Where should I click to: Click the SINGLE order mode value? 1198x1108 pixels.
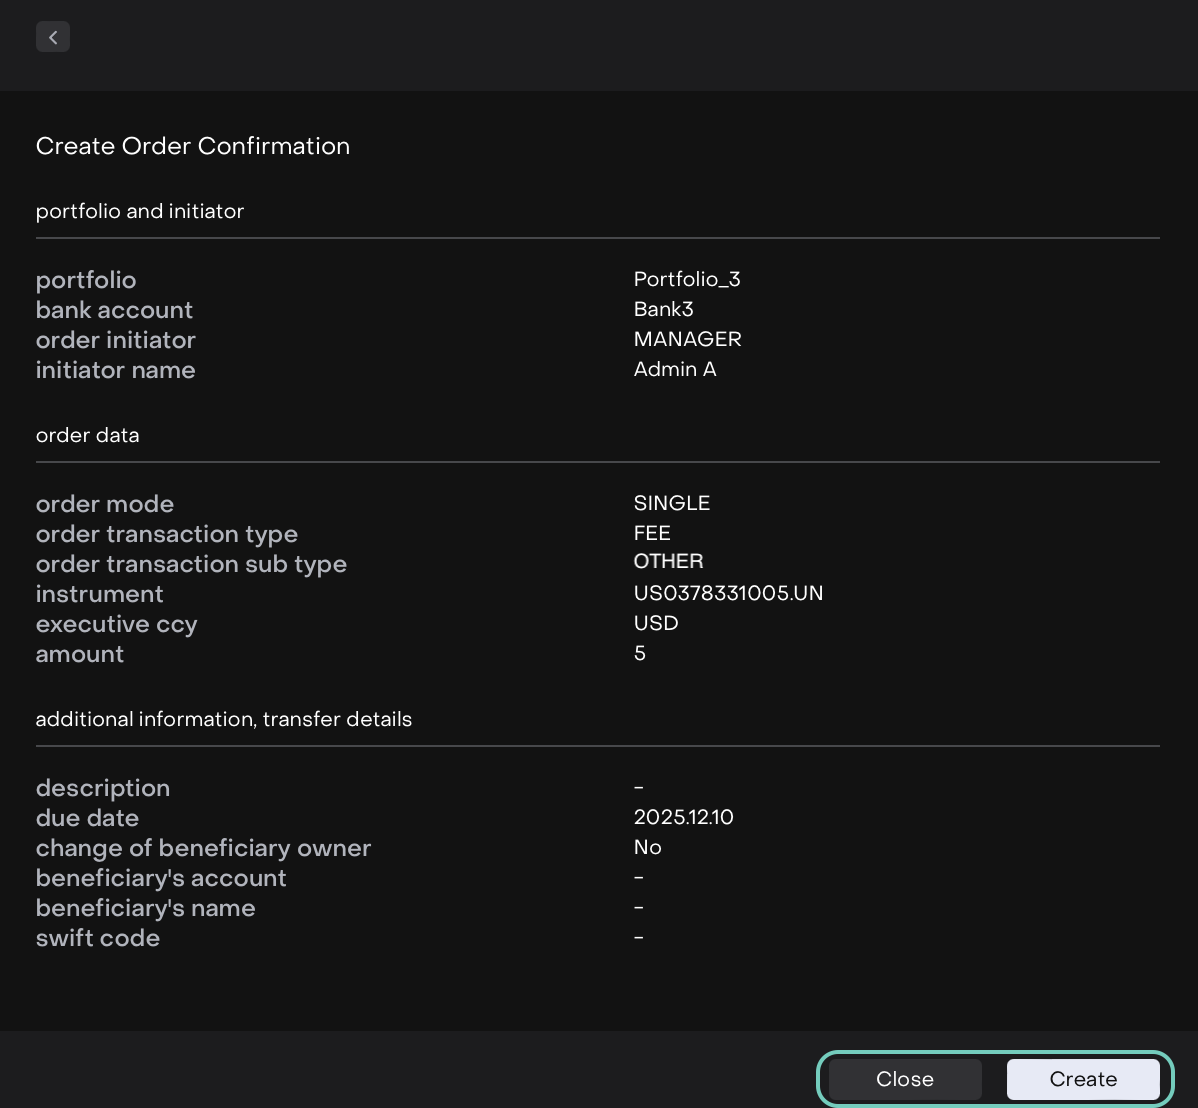671,503
